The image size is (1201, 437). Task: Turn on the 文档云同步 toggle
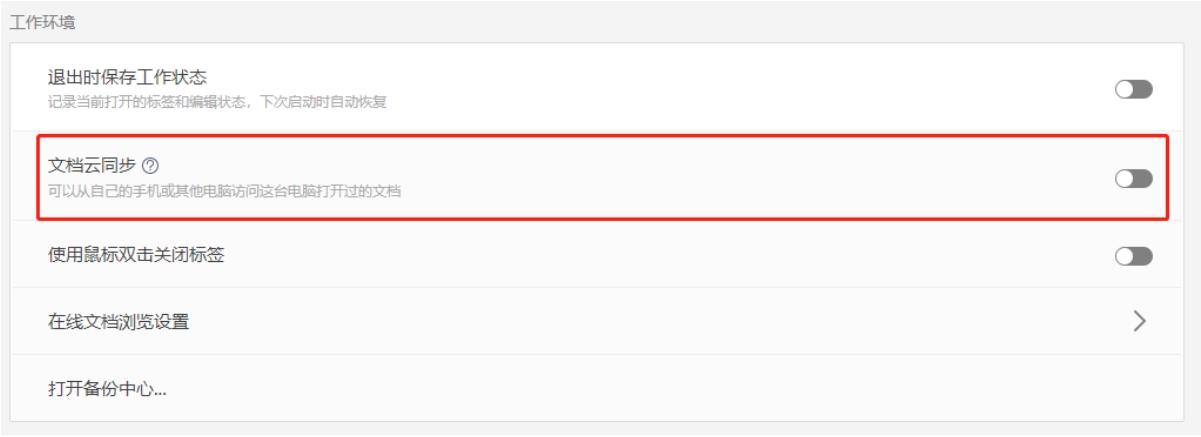coord(1133,178)
